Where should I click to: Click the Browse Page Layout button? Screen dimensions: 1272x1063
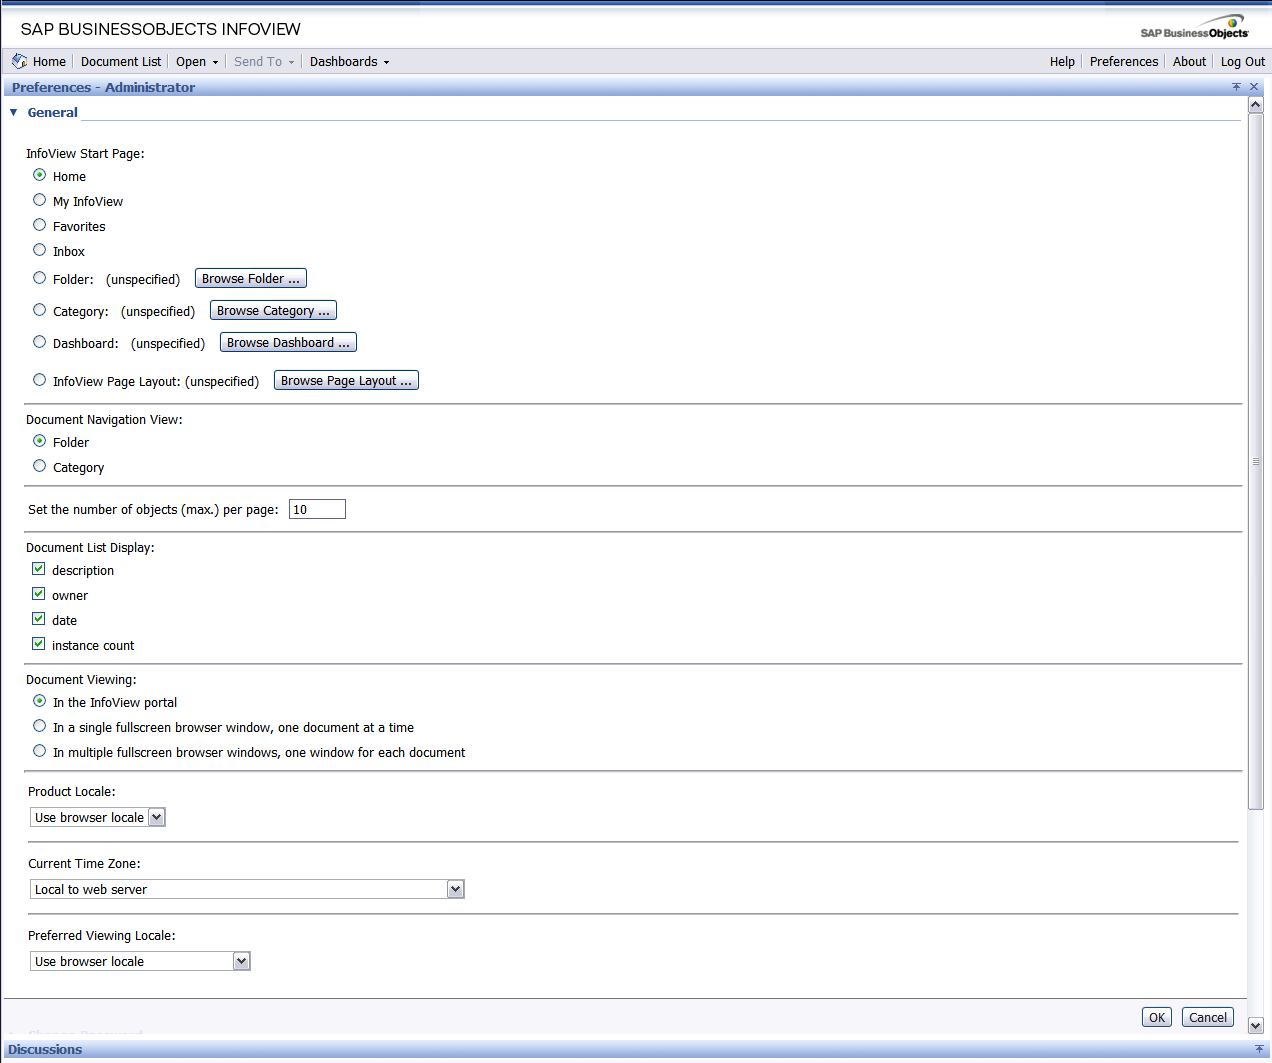[346, 381]
